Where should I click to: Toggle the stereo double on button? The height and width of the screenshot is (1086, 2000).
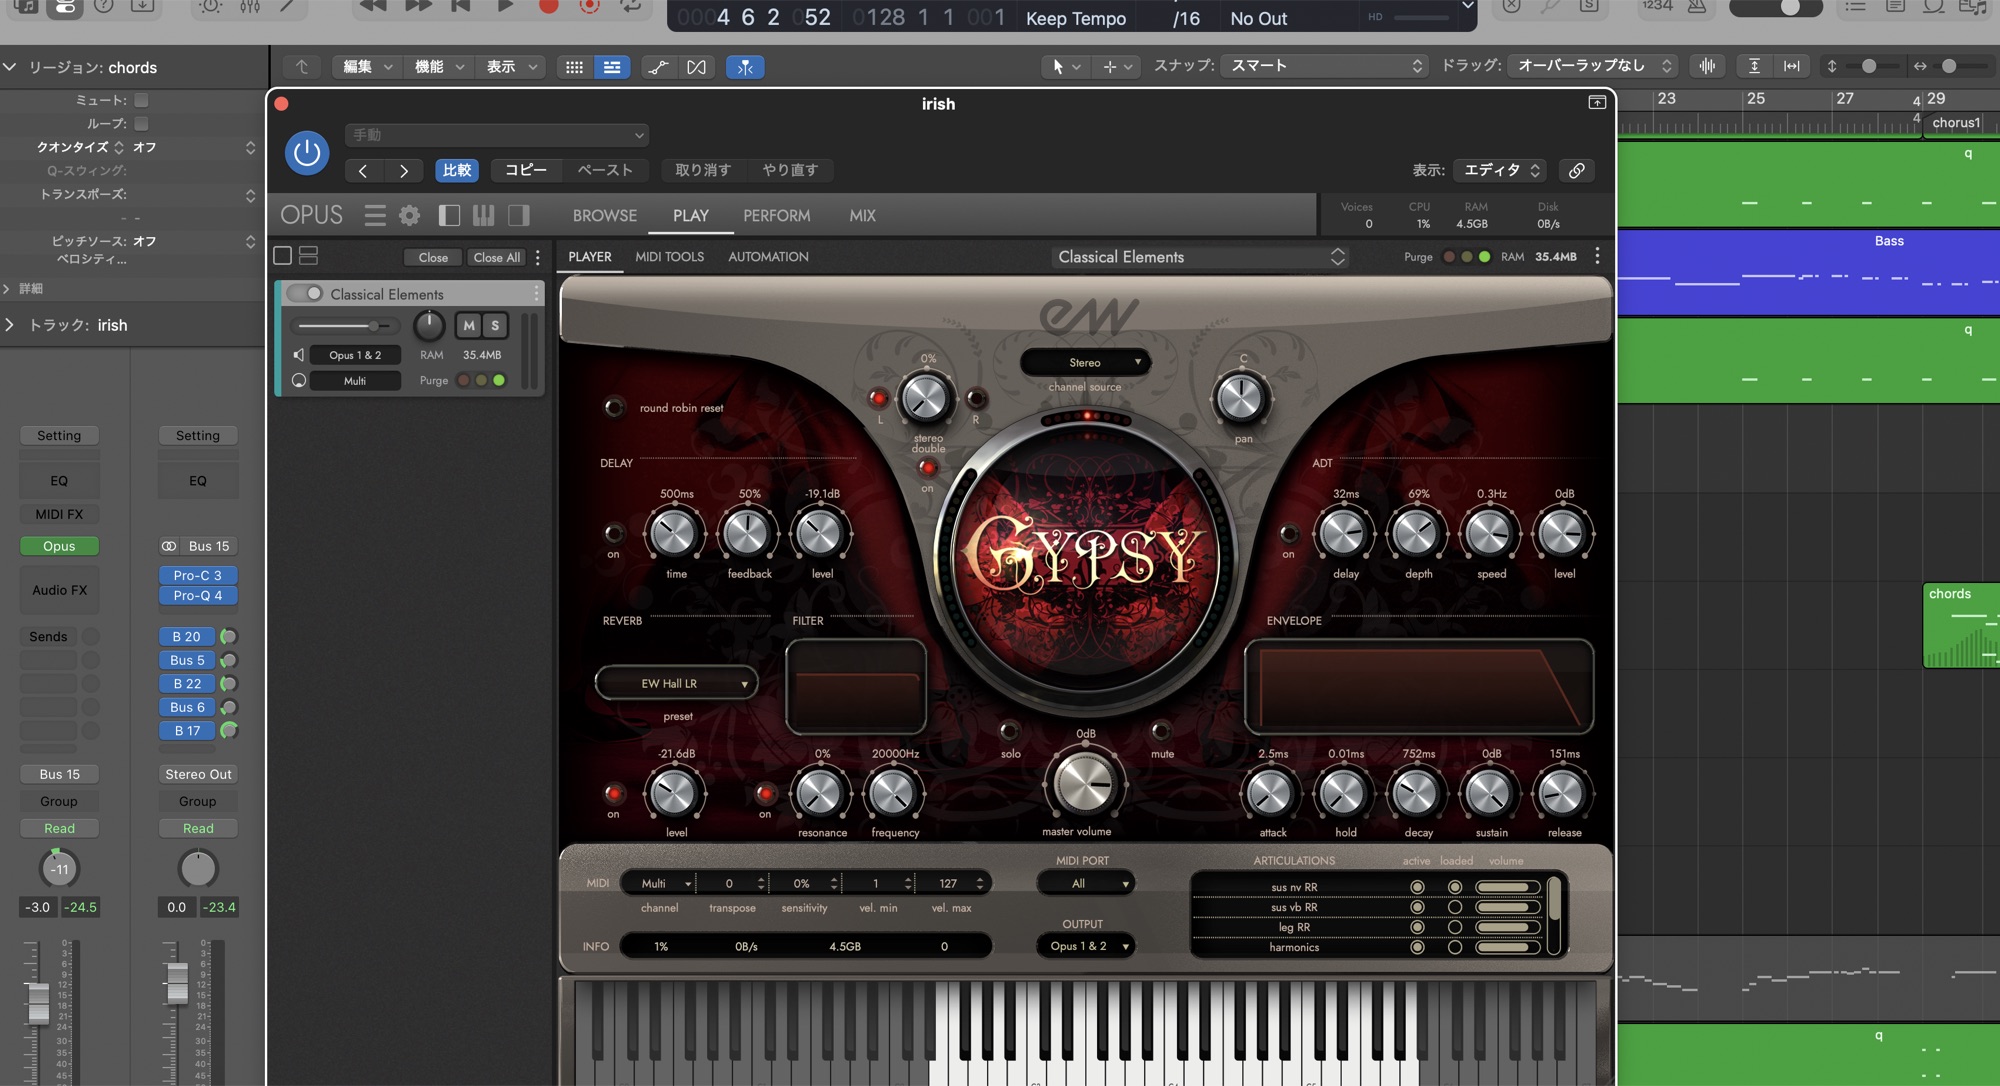point(928,467)
